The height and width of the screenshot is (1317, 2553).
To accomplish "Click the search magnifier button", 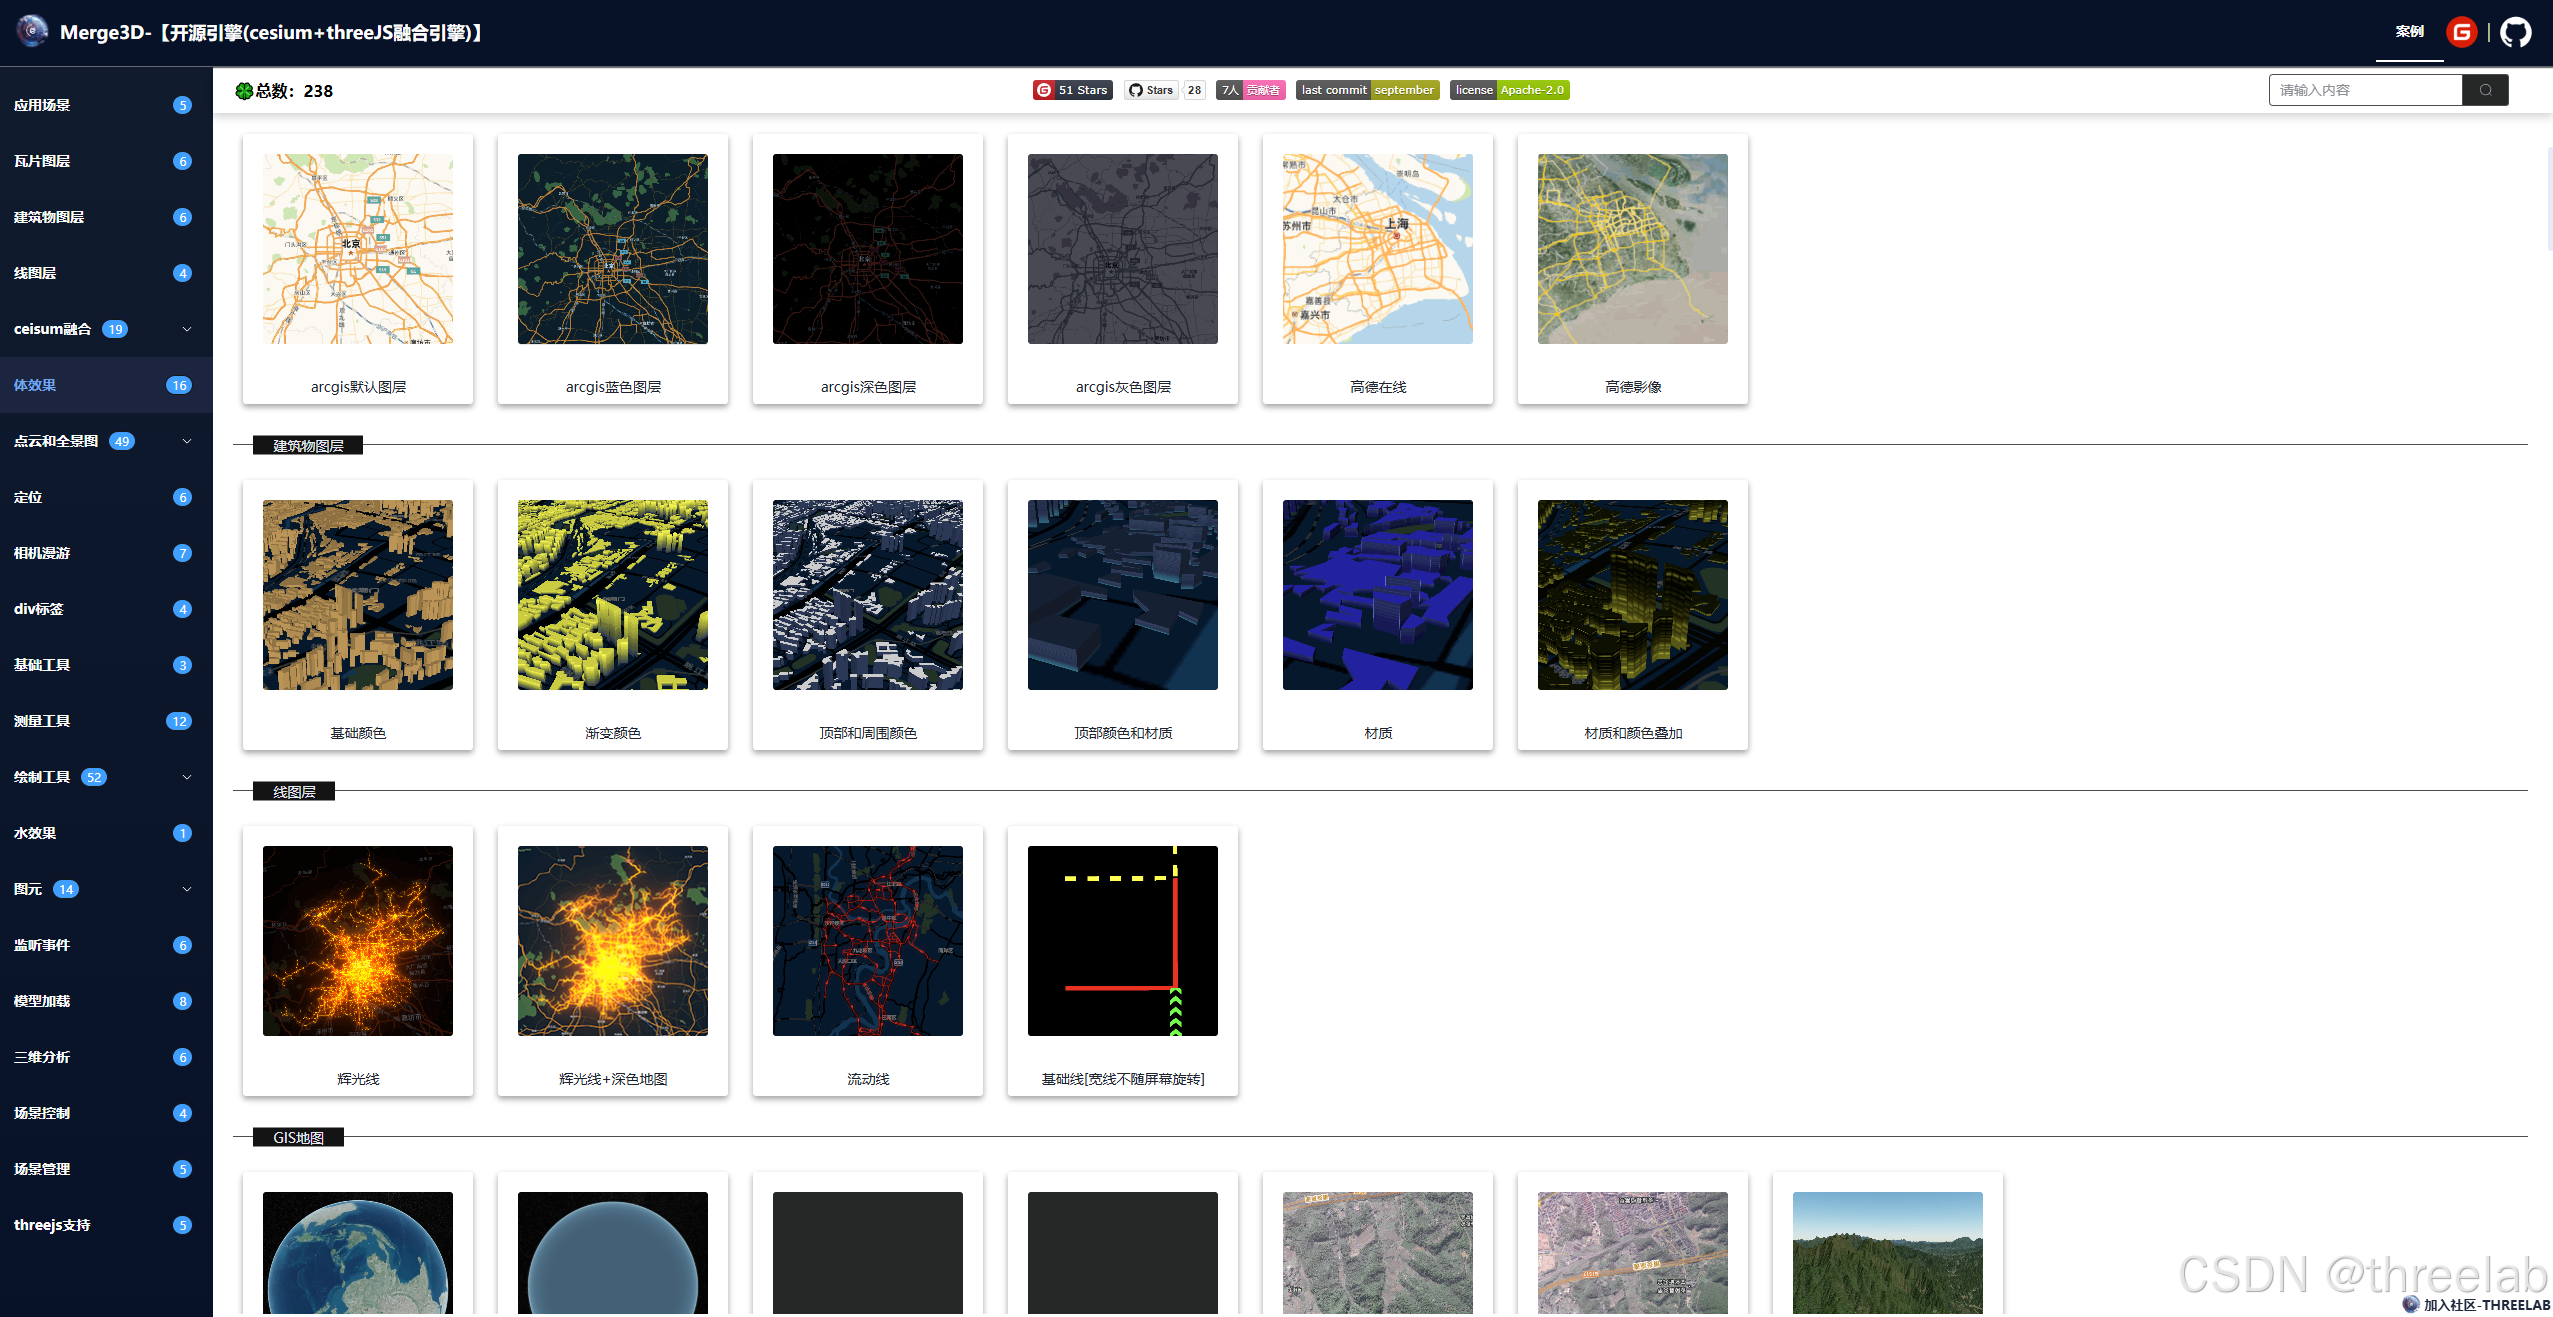I will (2485, 90).
